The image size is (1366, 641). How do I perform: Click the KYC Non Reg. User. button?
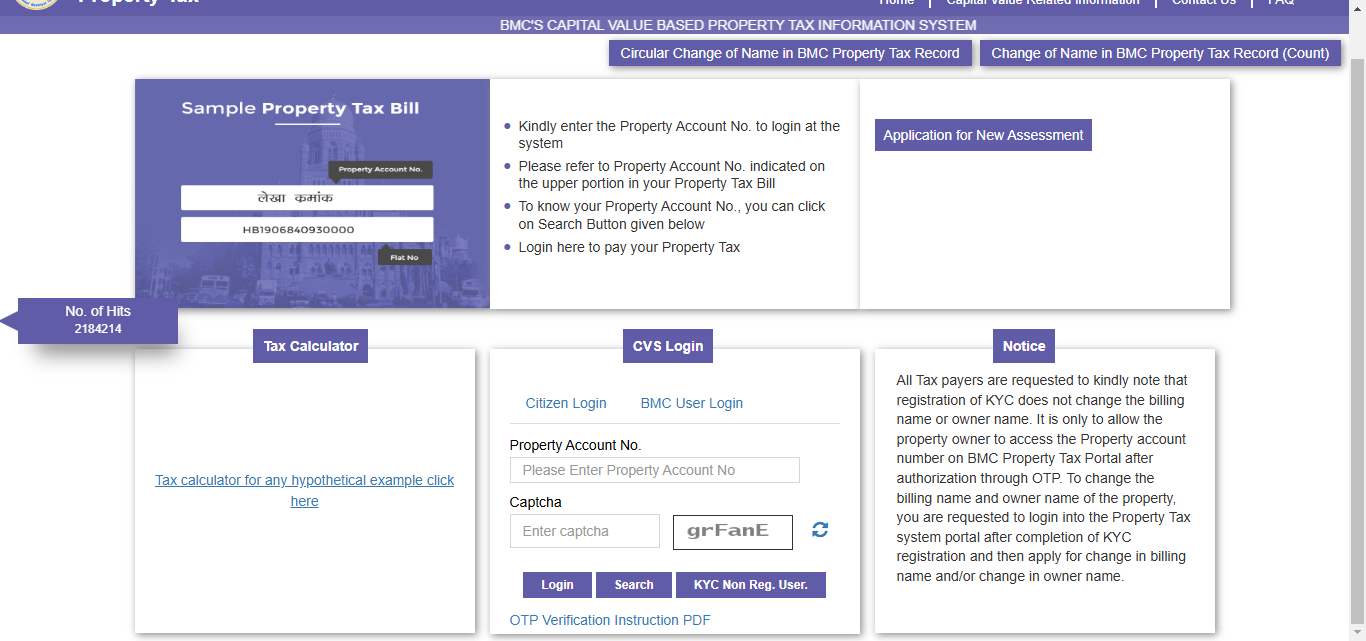pos(750,585)
